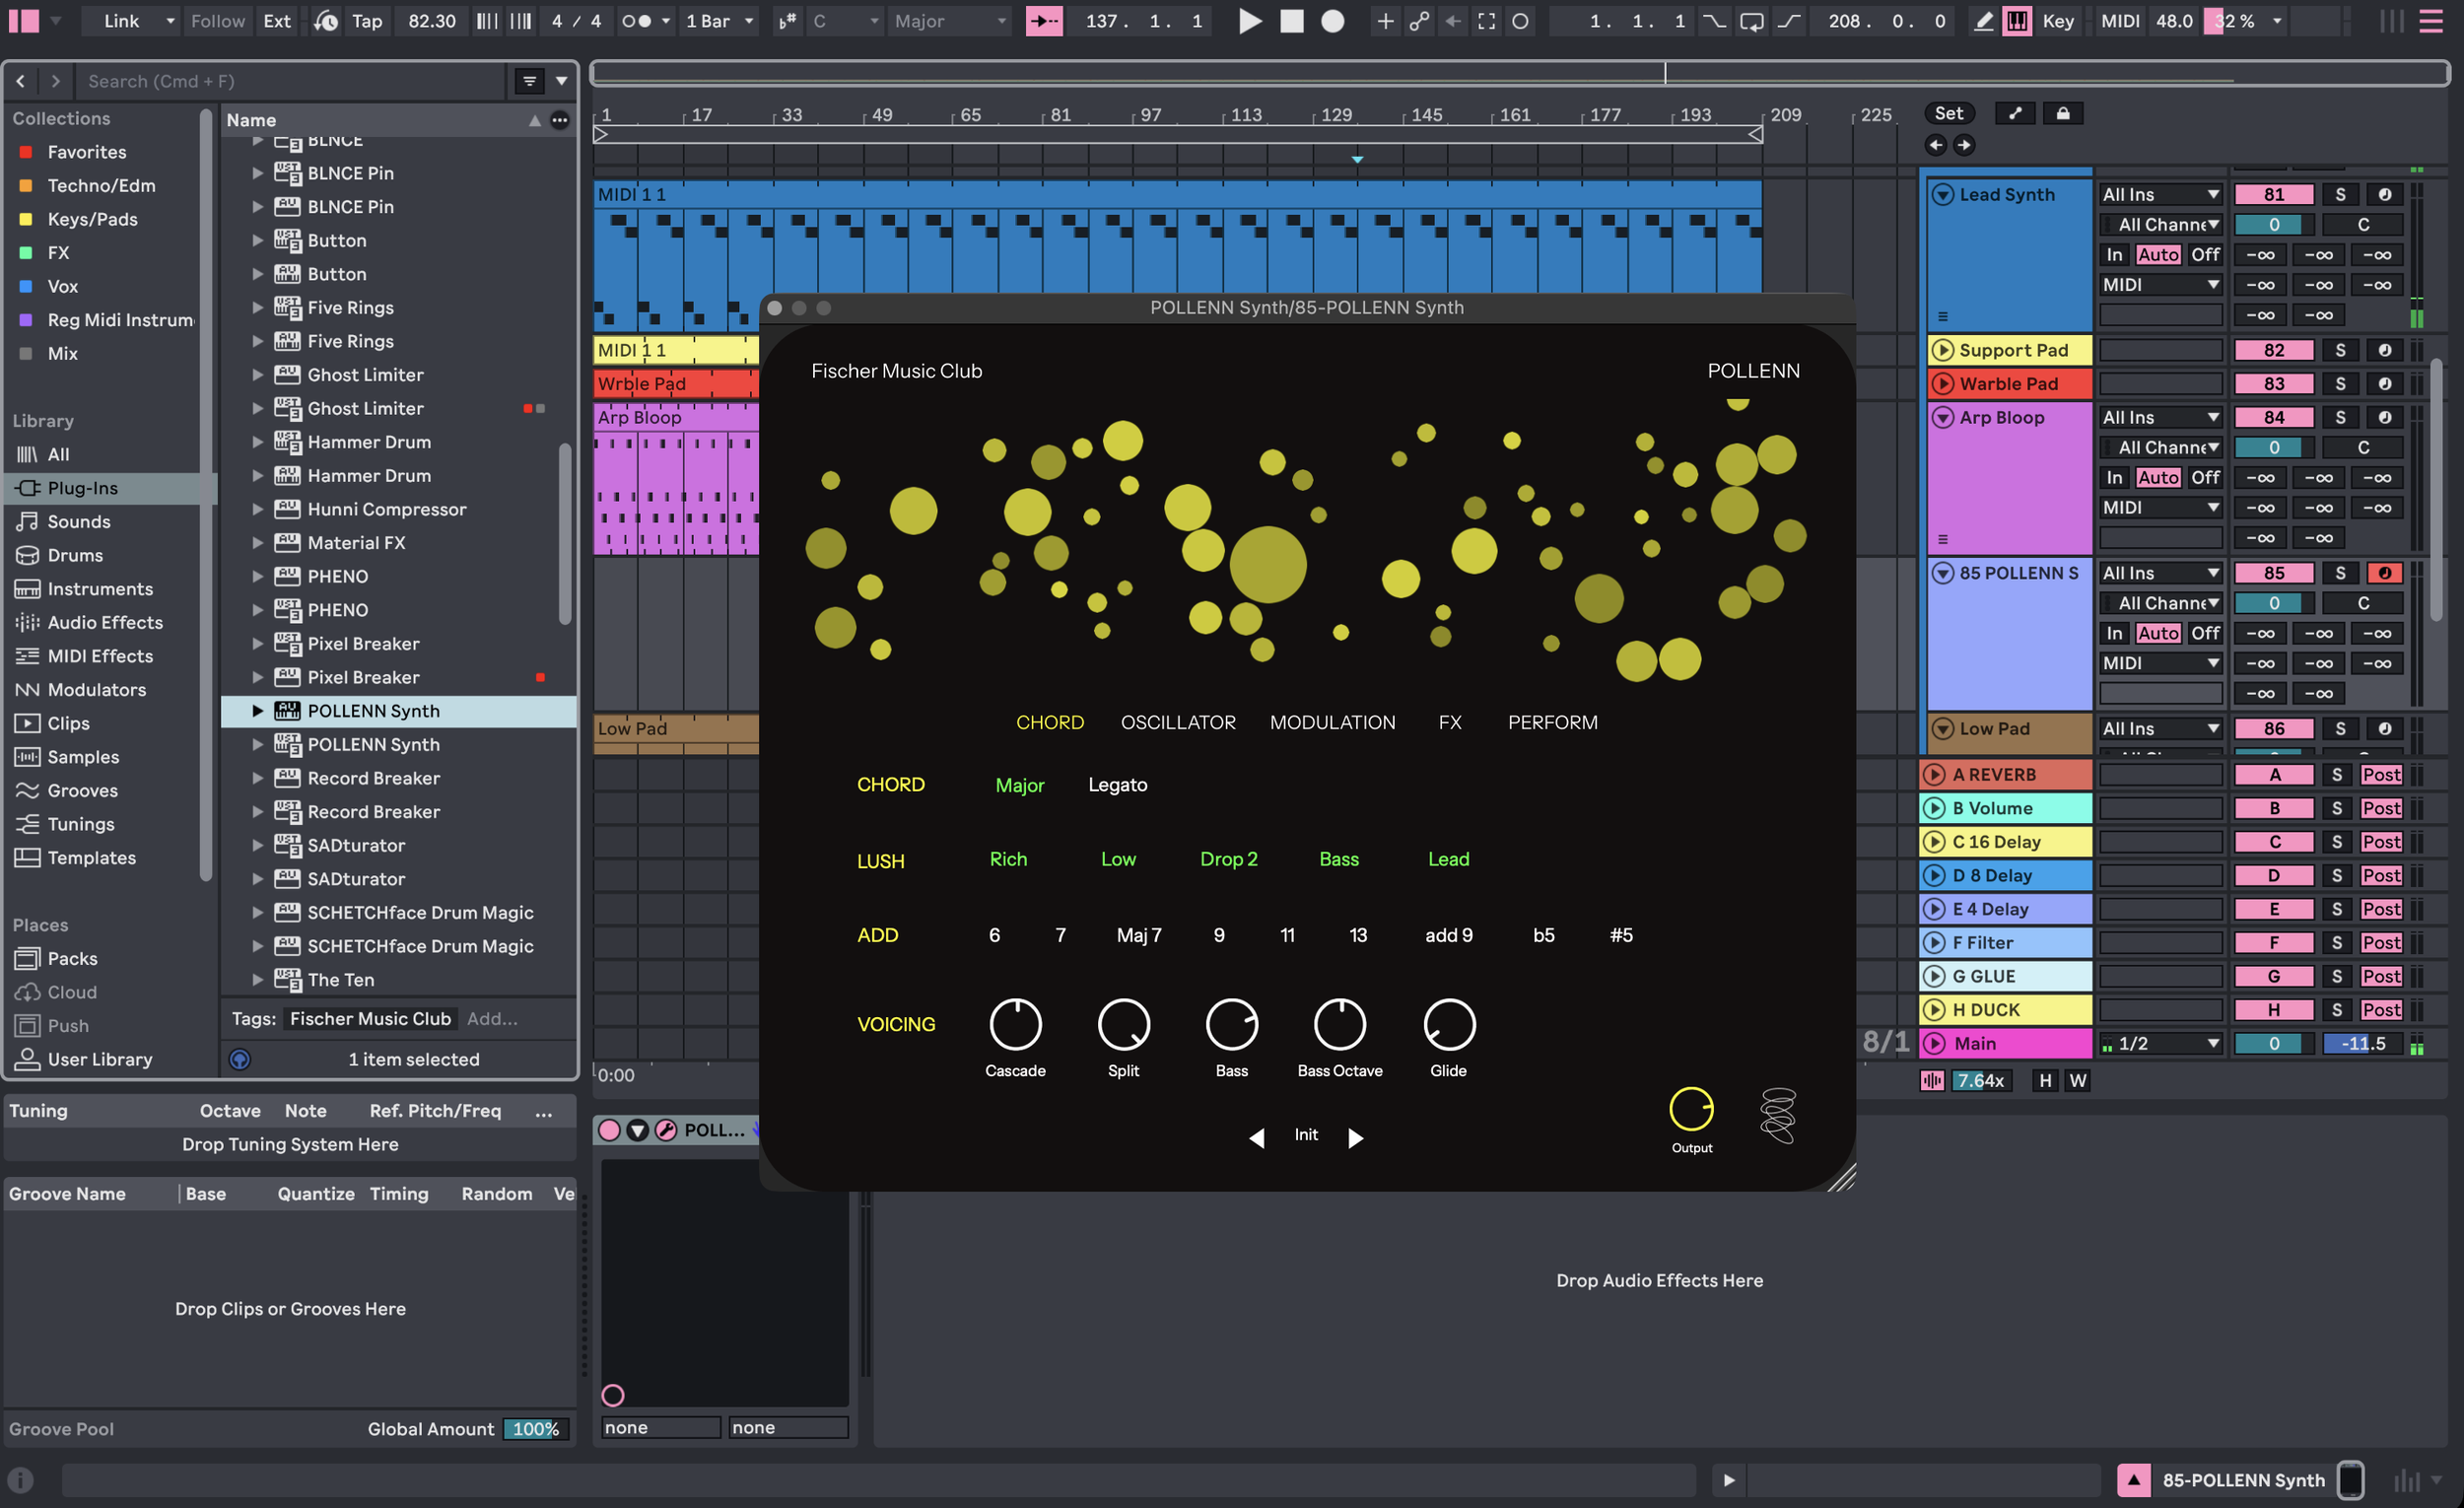
Task: Expand selected POLLENN Synth browser entry
Action: (257, 711)
